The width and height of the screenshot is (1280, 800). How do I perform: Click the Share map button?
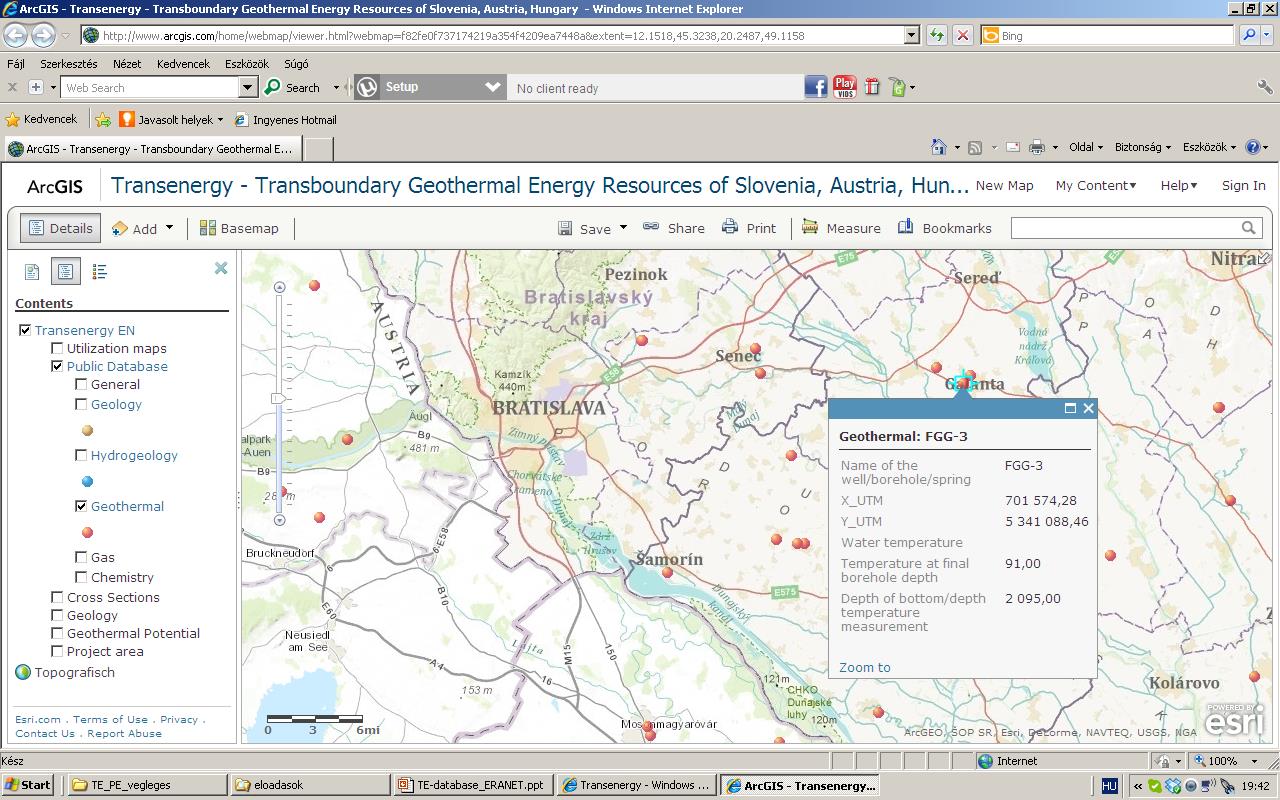[x=674, y=228]
